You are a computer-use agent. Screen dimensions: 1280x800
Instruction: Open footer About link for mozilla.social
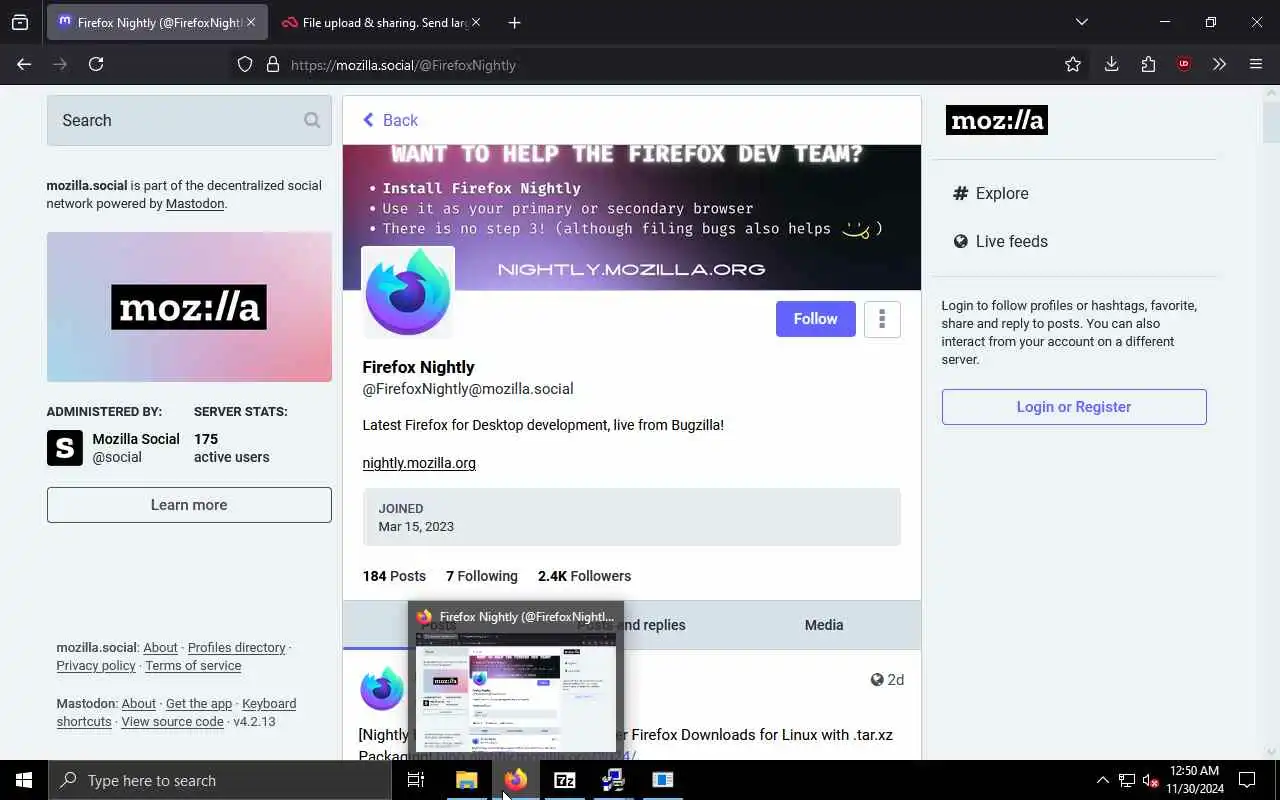point(160,648)
